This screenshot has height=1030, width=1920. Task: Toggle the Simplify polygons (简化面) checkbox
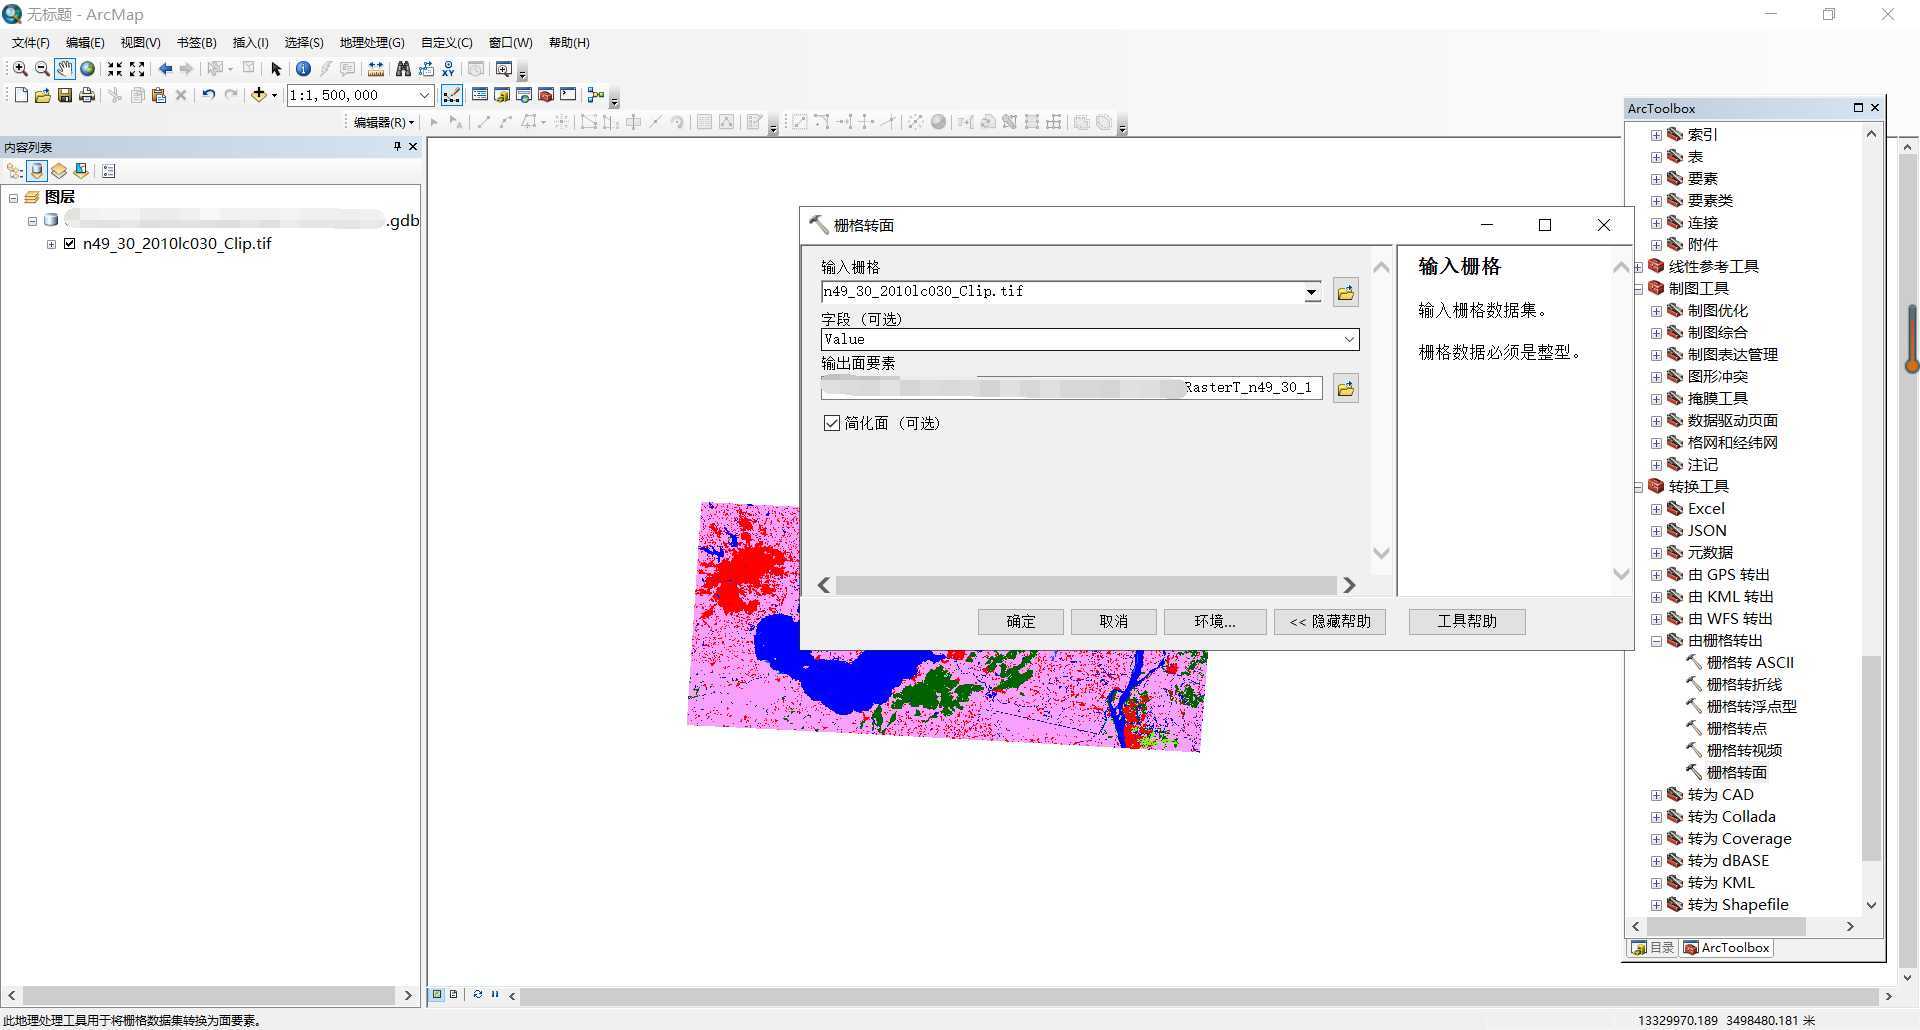[831, 423]
